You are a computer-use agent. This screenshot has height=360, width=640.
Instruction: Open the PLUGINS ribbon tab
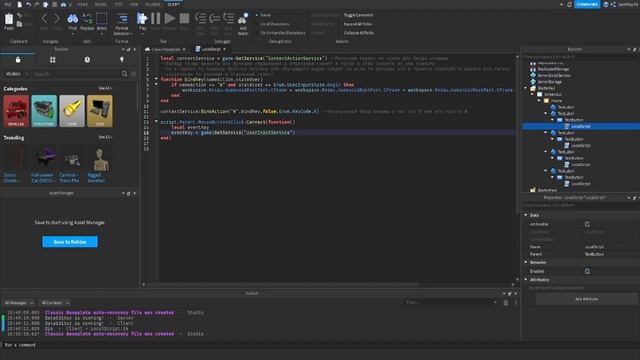pyautogui.click(x=153, y=4)
